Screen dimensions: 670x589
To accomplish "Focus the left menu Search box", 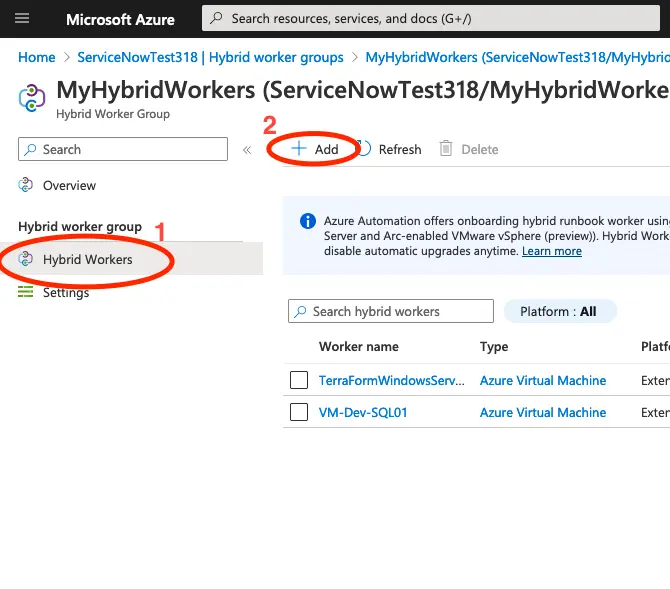I will tap(123, 149).
